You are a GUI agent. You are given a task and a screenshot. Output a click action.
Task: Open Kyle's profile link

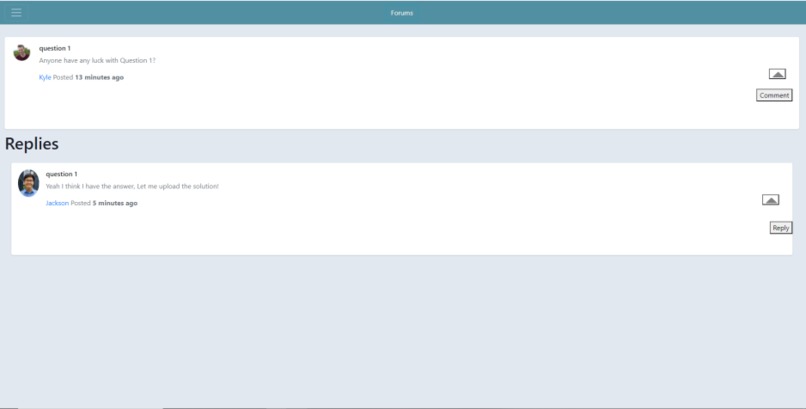45,78
